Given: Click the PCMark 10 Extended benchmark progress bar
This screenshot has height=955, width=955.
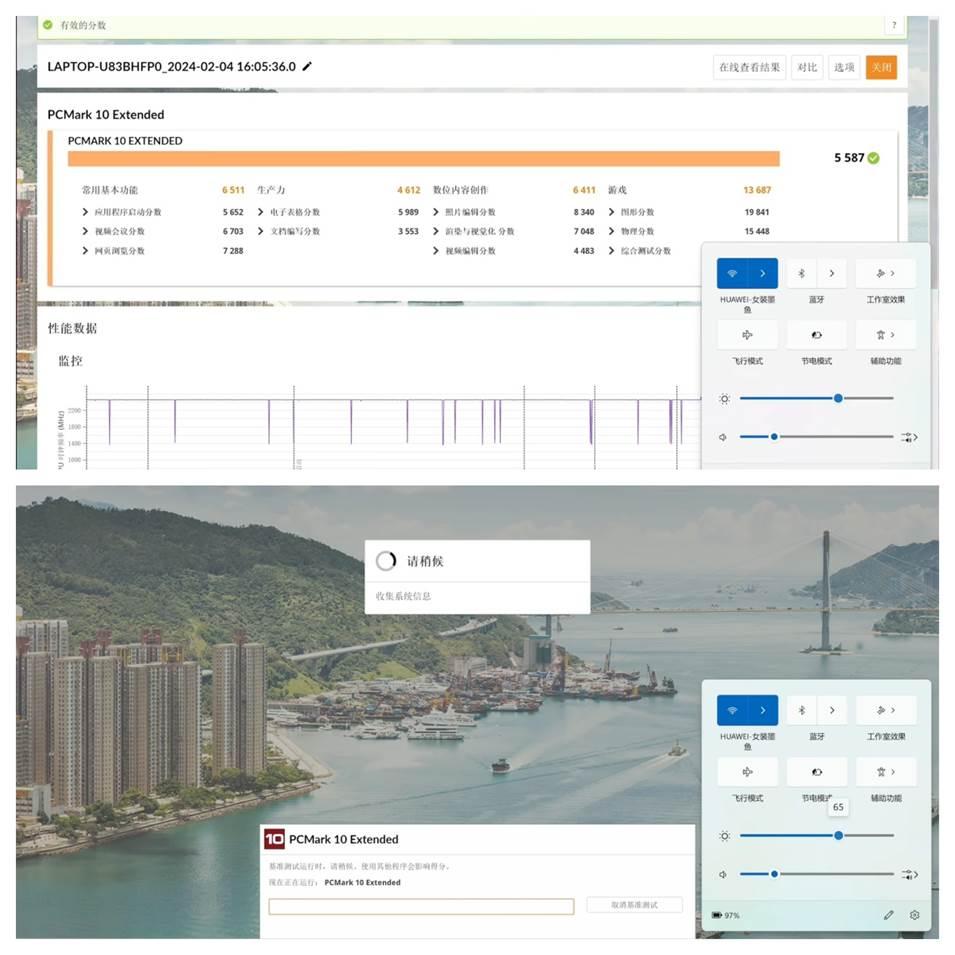Looking at the screenshot, I should (421, 906).
